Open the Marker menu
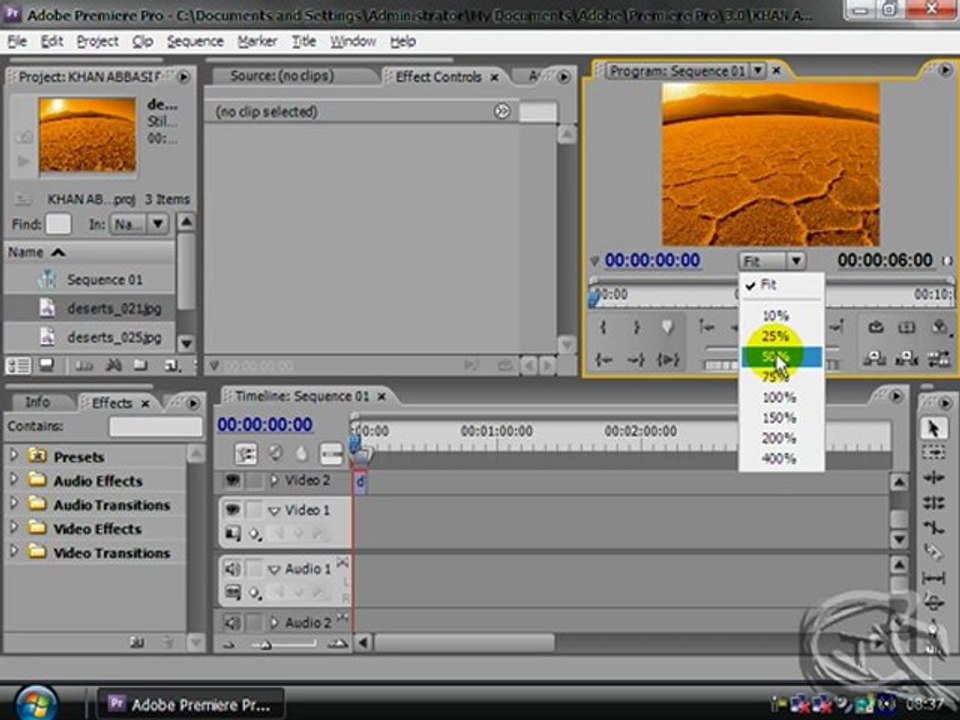The height and width of the screenshot is (720, 960). tap(257, 42)
